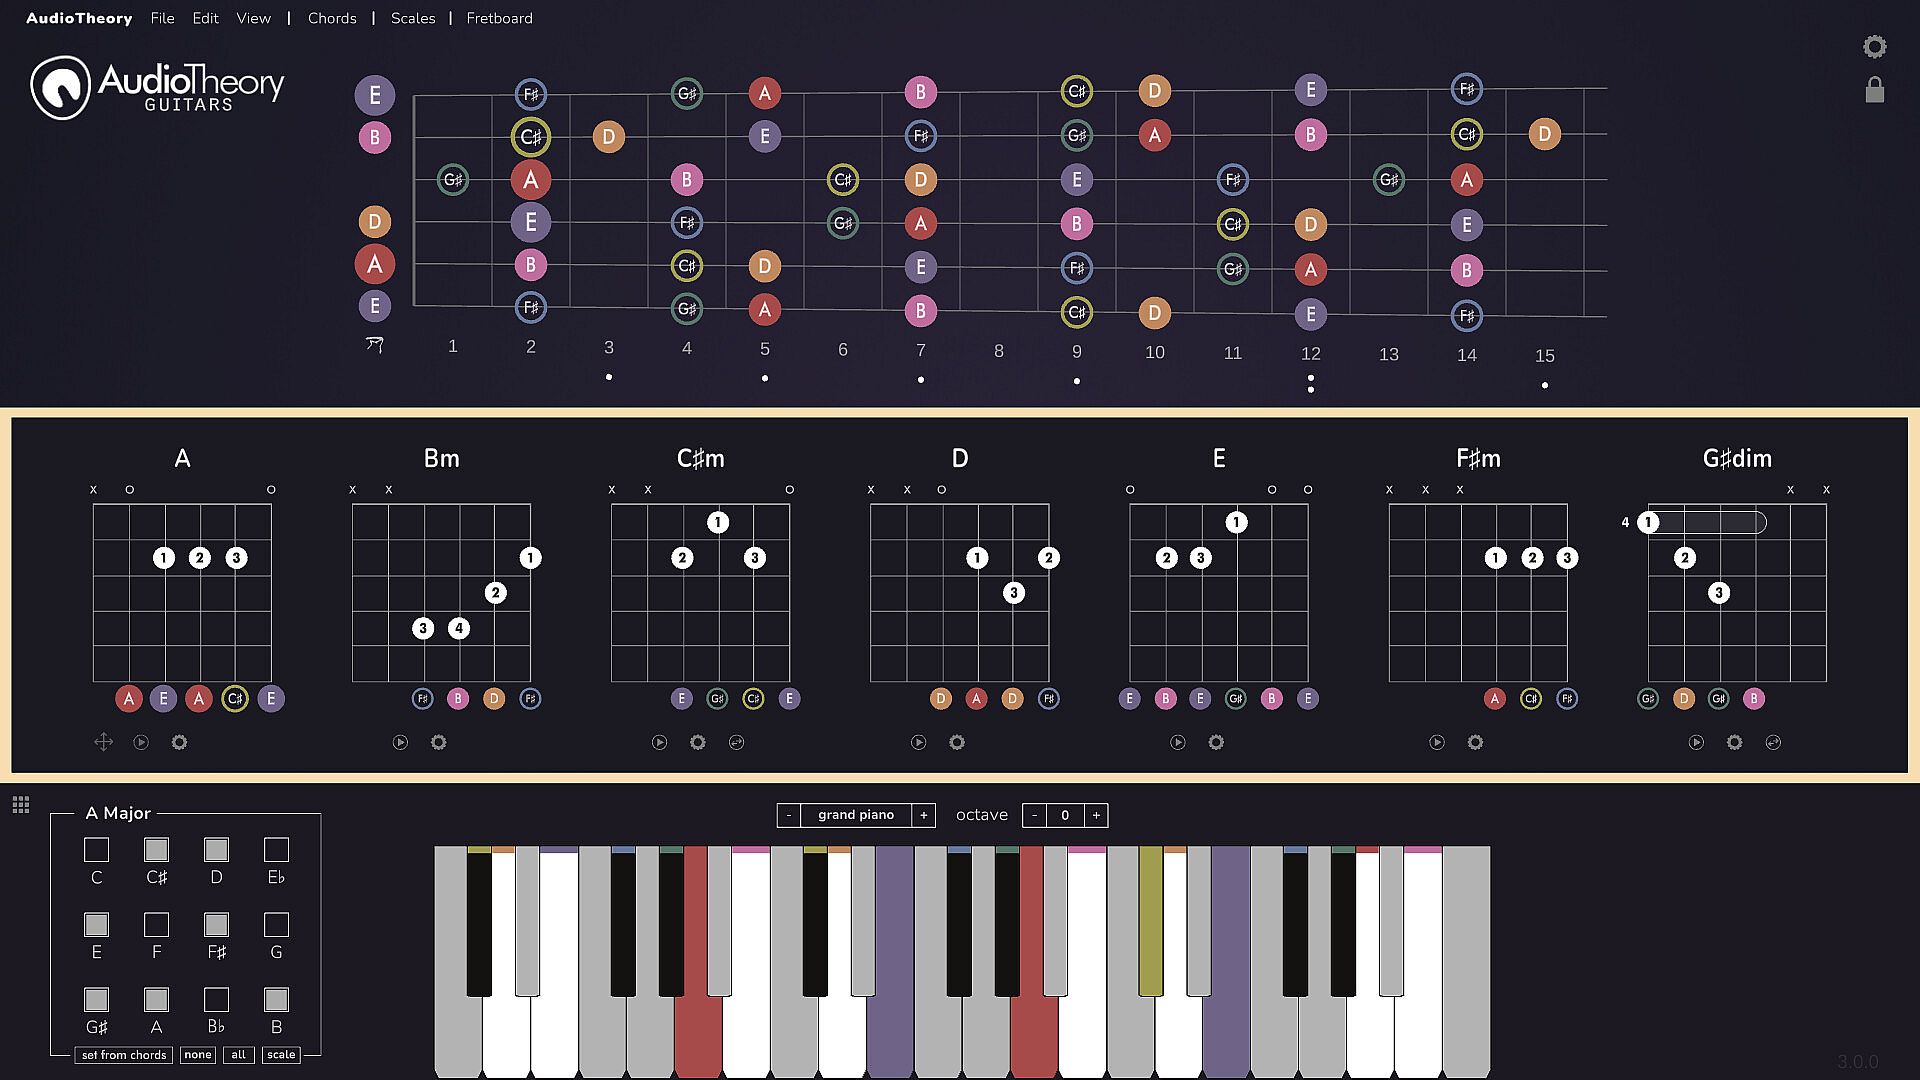Open the grid icon beside the A Major panel
This screenshot has height=1080, width=1920.
21,805
